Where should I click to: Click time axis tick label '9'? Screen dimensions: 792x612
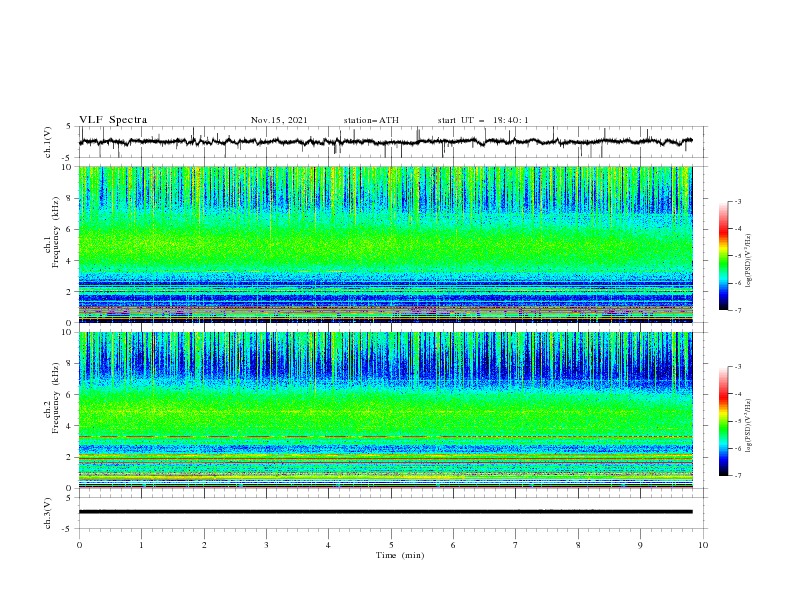tap(640, 545)
